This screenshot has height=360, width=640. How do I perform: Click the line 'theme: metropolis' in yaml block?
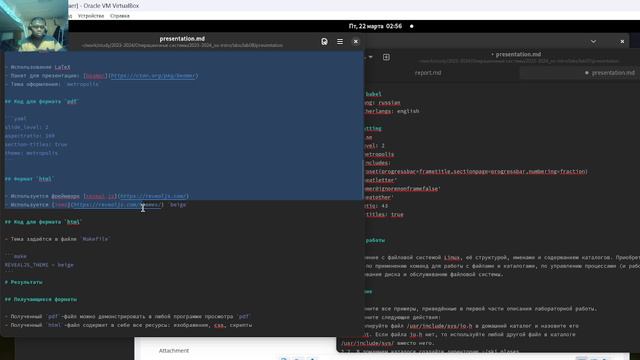pos(31,153)
